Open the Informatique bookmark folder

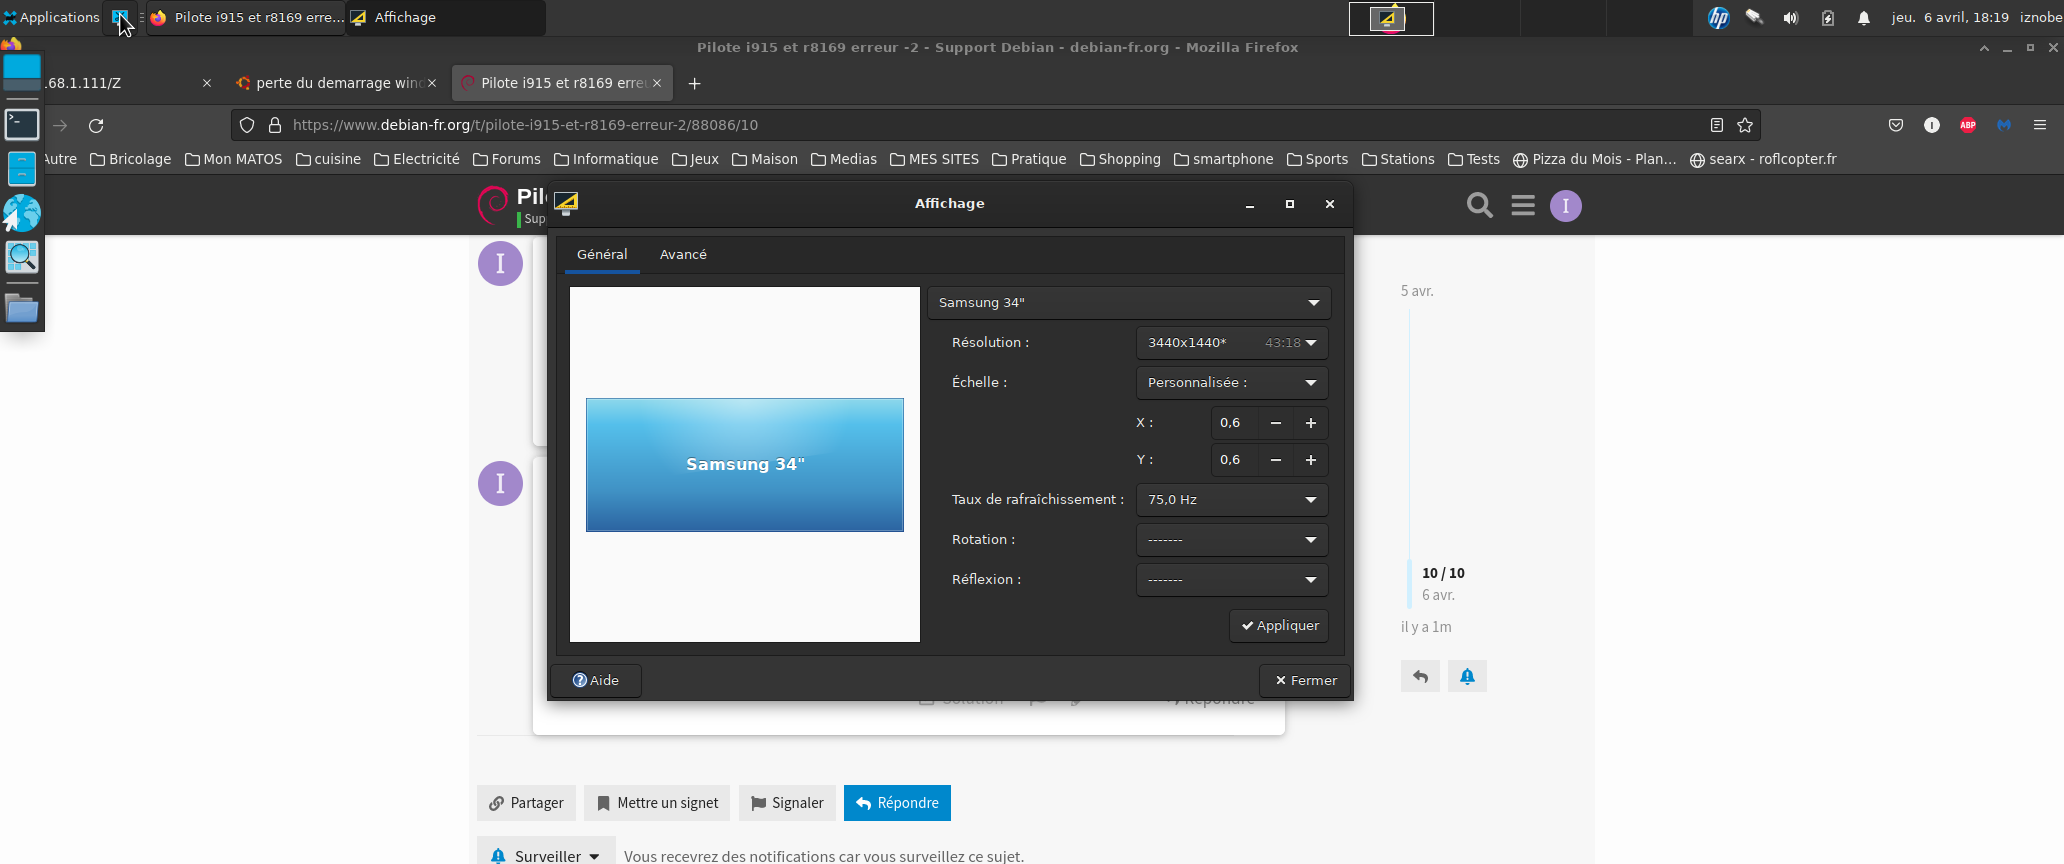point(606,159)
